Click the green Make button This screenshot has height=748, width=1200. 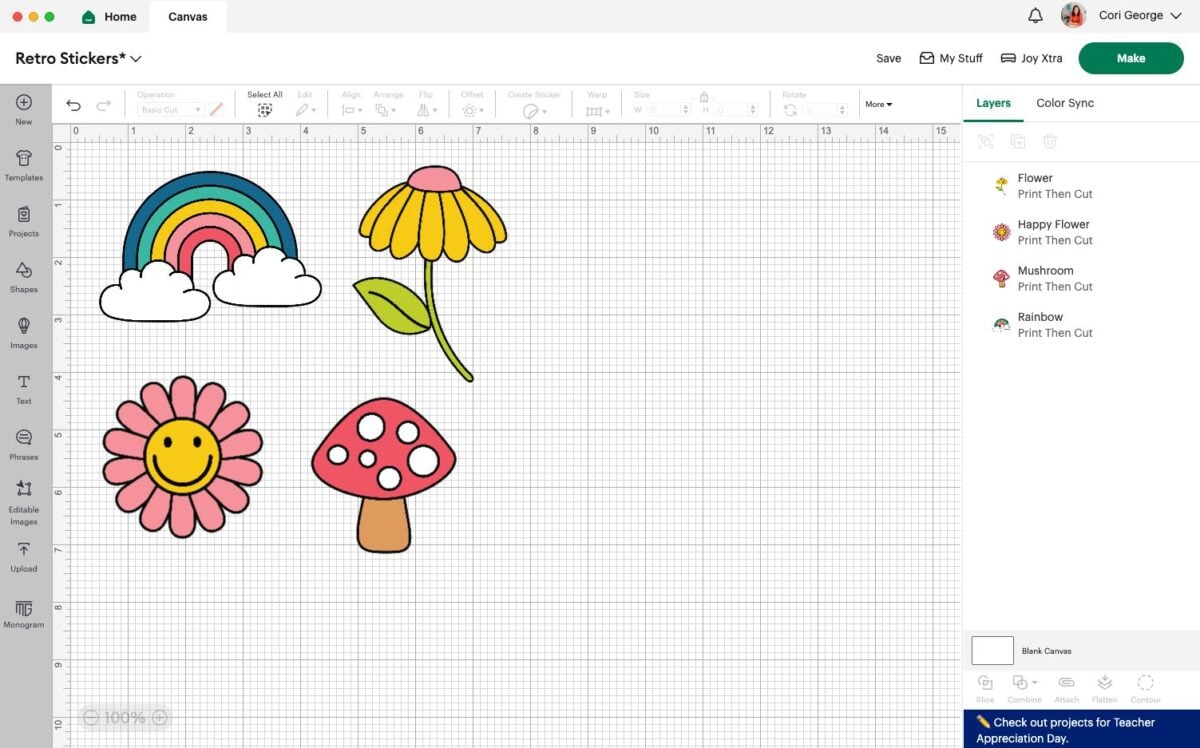1131,58
